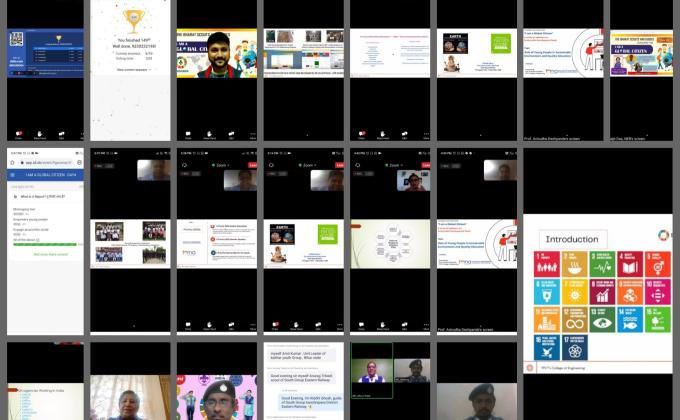Viewport: 680px width, 420px height.
Task: Click the chat message "Good Evening, I'm" in the blue bubble
Action: pyautogui.click(x=311, y=402)
